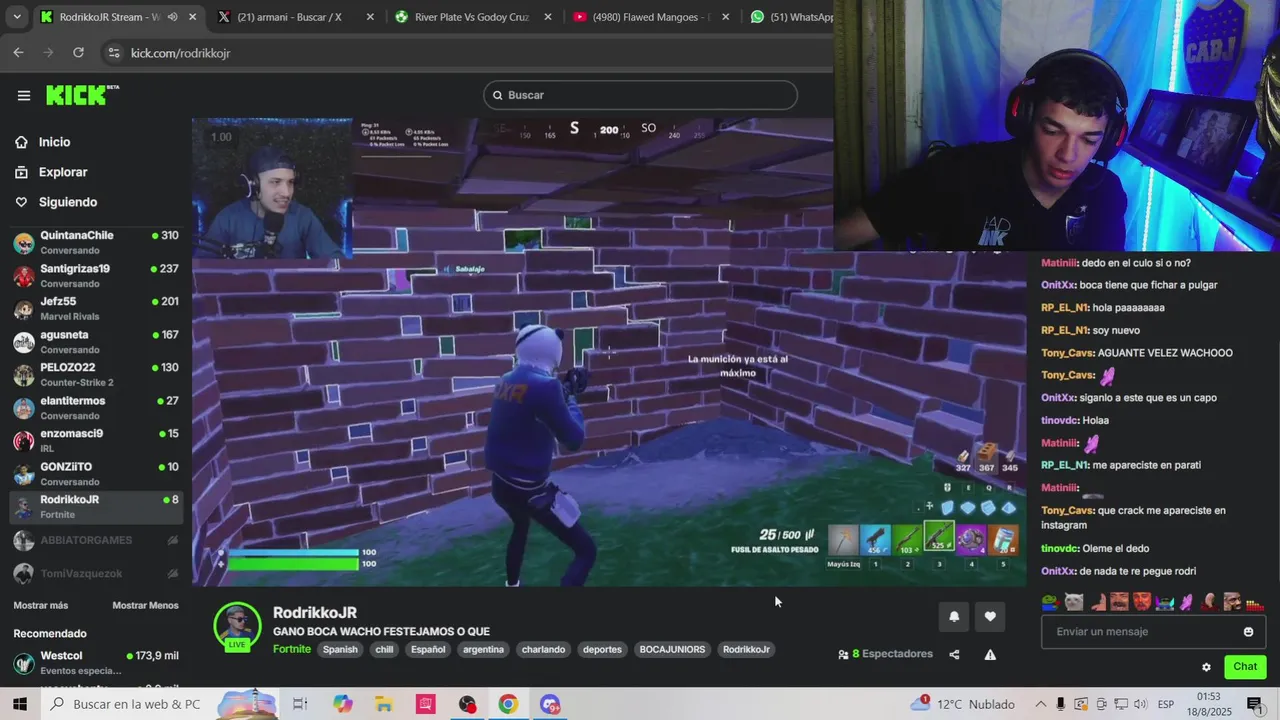
Task: Open the 8 Espectadores viewer list
Action: pyautogui.click(x=886, y=654)
